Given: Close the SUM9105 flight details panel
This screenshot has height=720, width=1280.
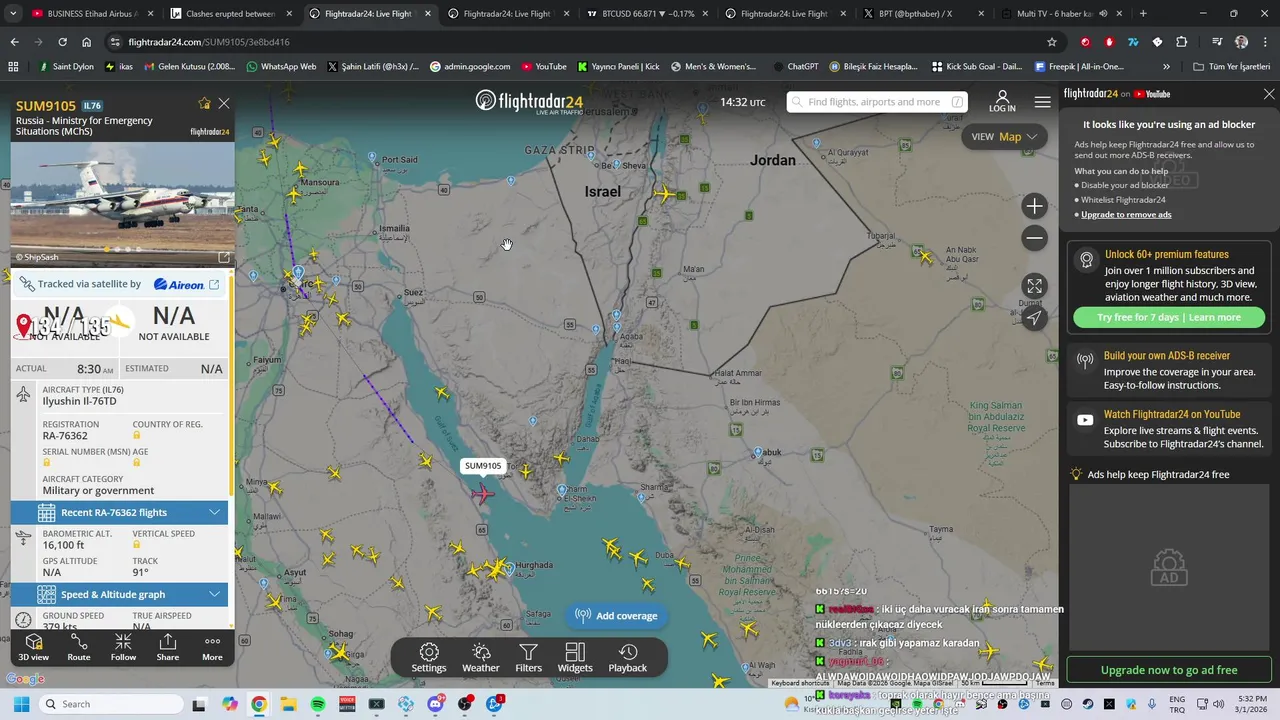Looking at the screenshot, I should click(224, 103).
